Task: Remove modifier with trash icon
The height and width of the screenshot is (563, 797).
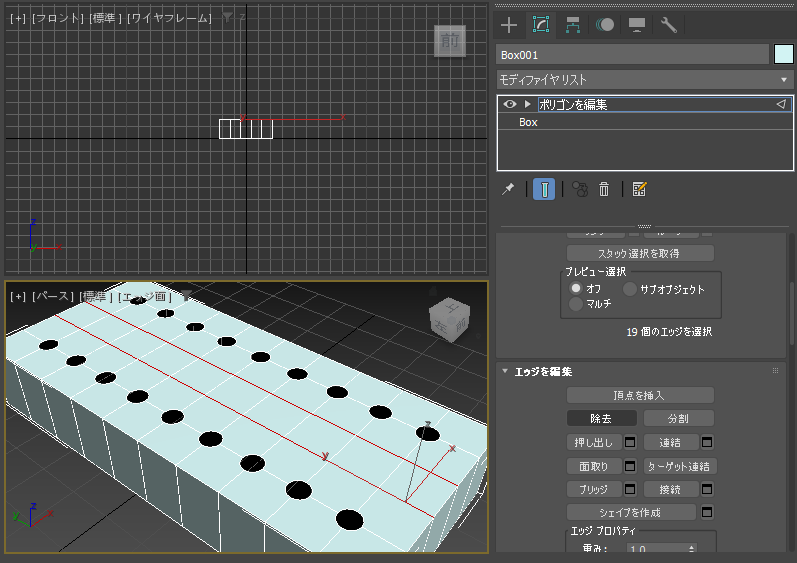Action: click(x=604, y=190)
